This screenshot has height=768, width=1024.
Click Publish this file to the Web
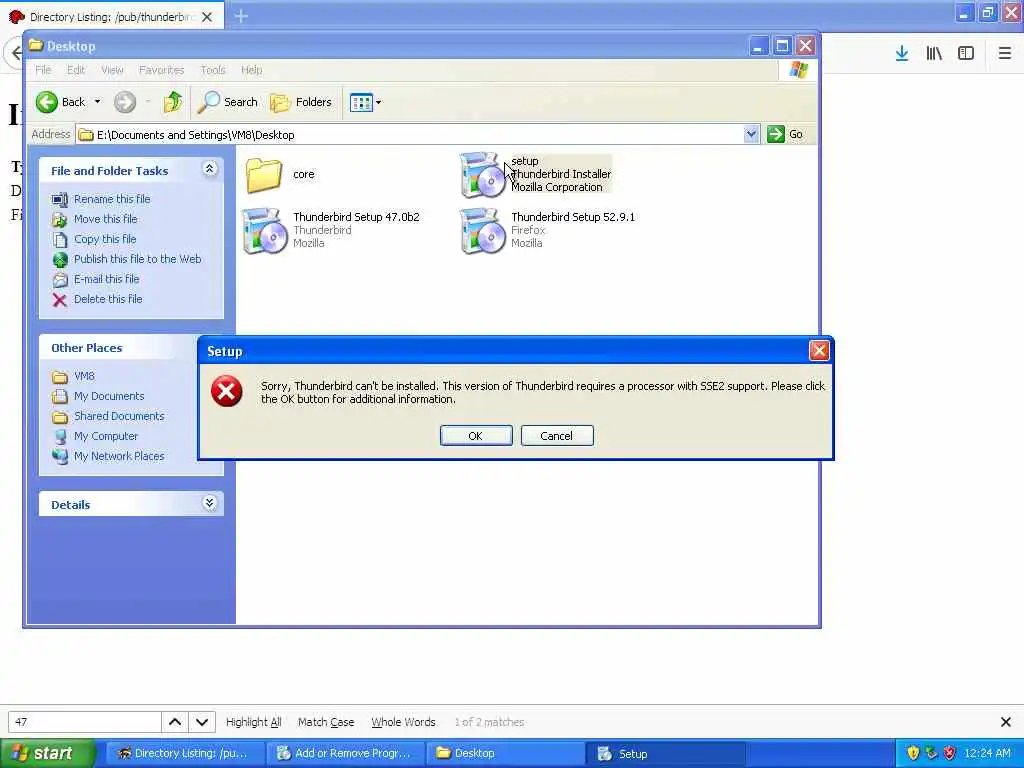pos(137,259)
